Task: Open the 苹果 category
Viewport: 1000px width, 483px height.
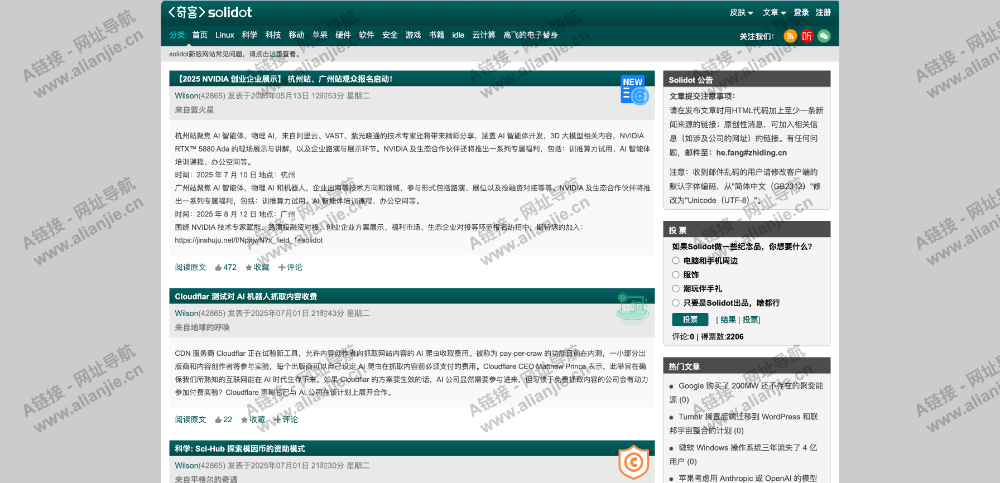Action: click(x=320, y=35)
